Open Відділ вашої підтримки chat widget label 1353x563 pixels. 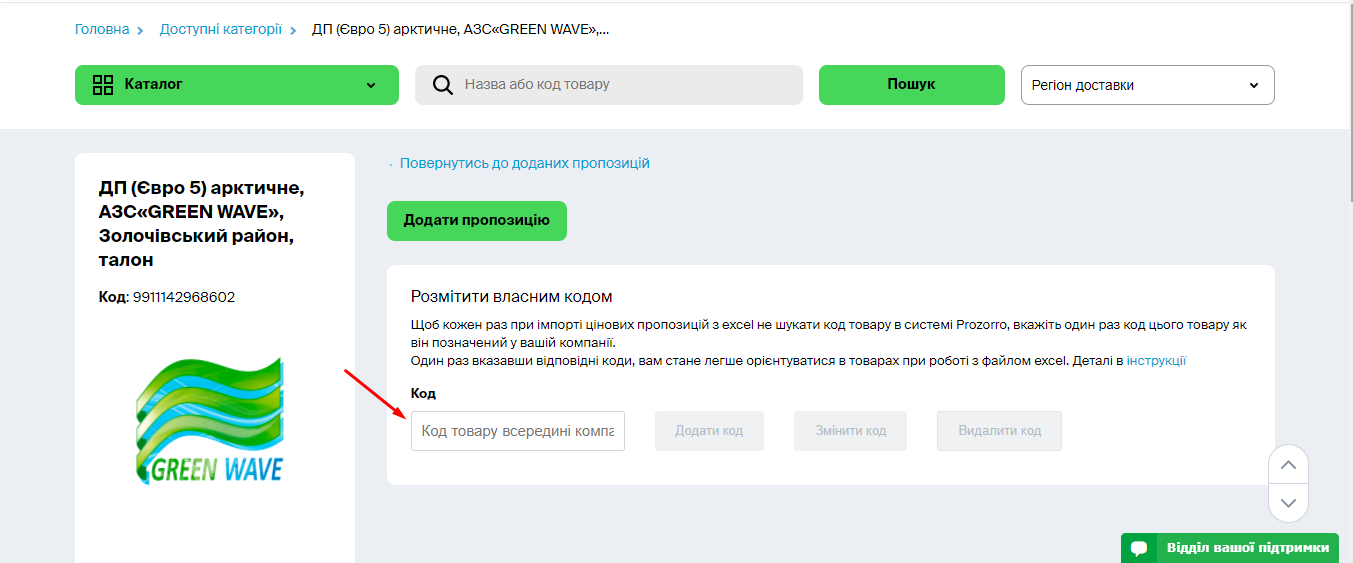(1247, 548)
